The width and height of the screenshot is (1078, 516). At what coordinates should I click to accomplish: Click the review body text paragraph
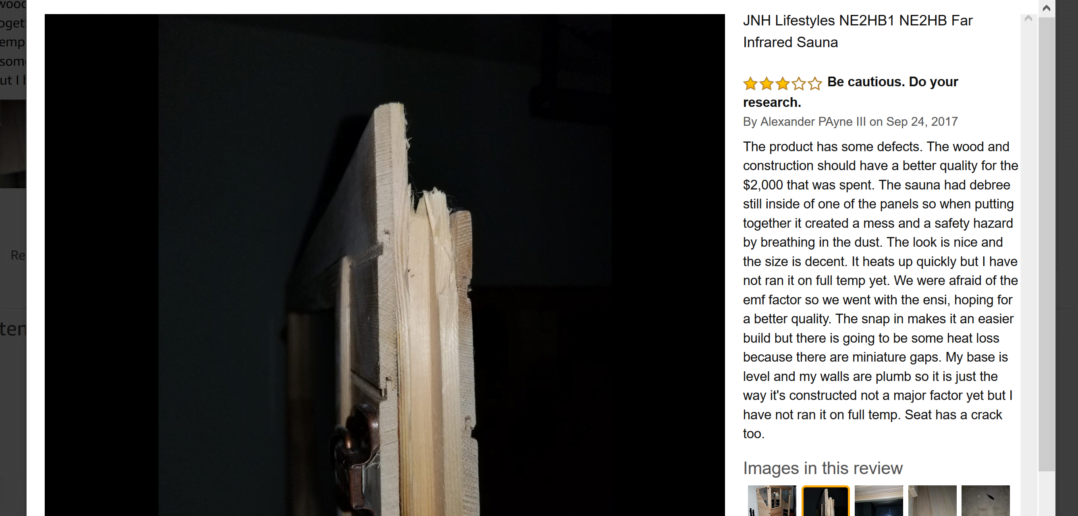881,290
